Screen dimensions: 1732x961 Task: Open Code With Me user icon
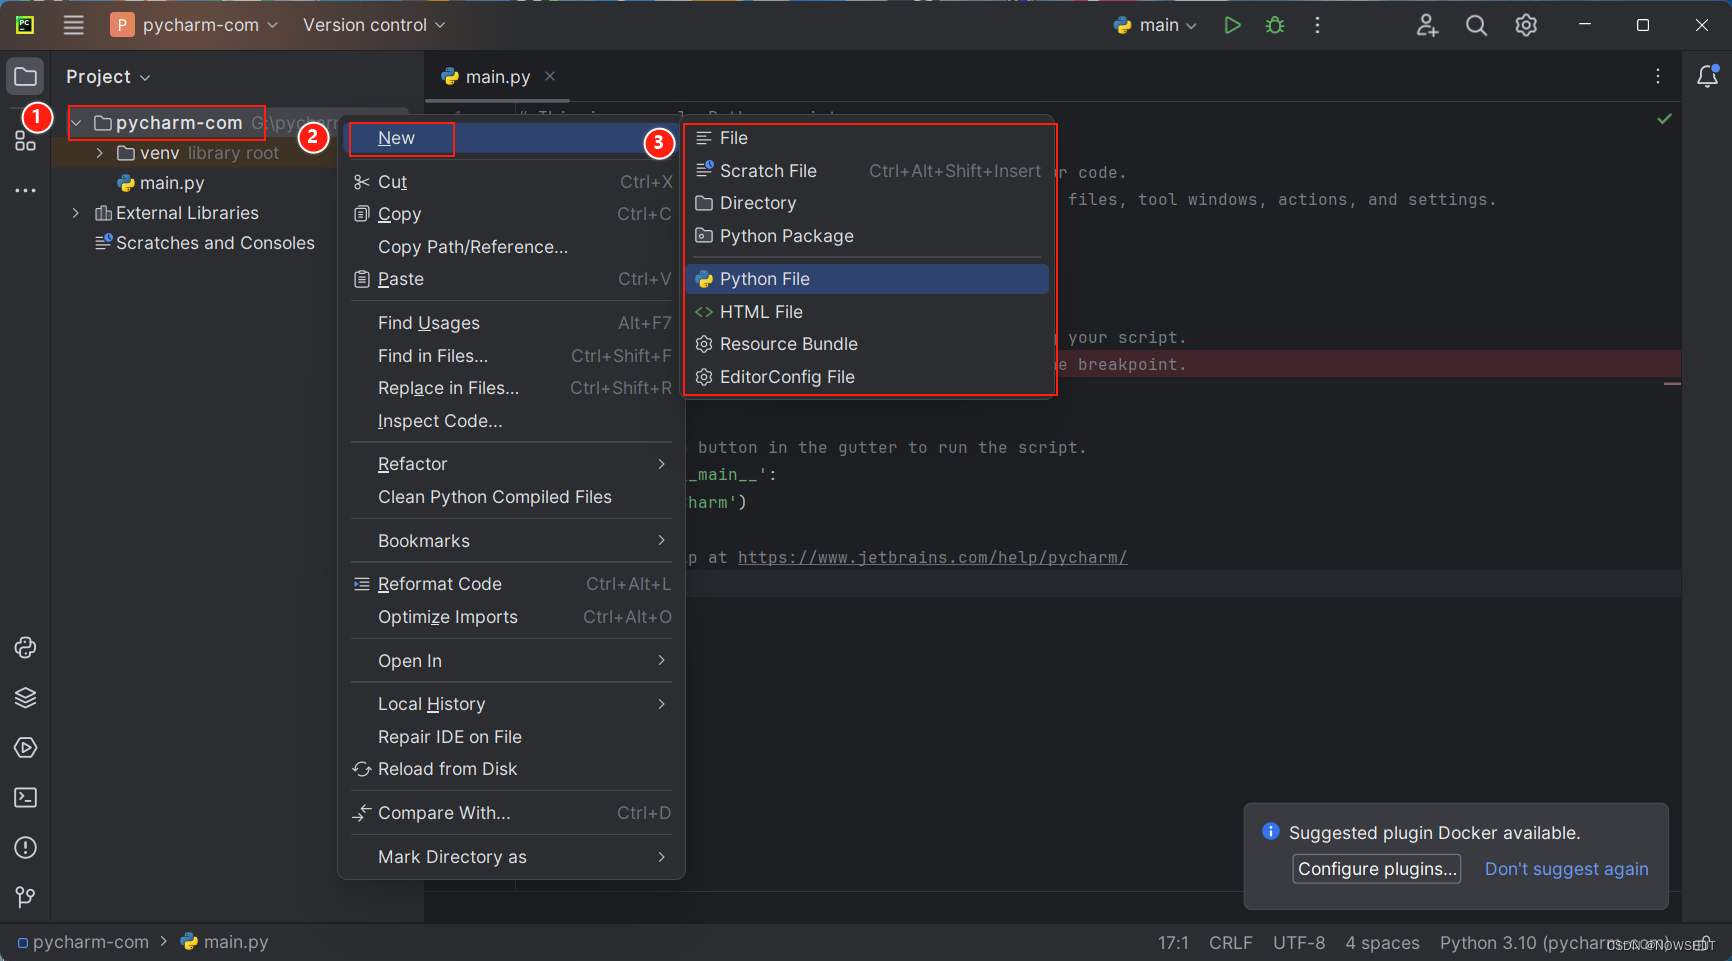pos(1427,25)
